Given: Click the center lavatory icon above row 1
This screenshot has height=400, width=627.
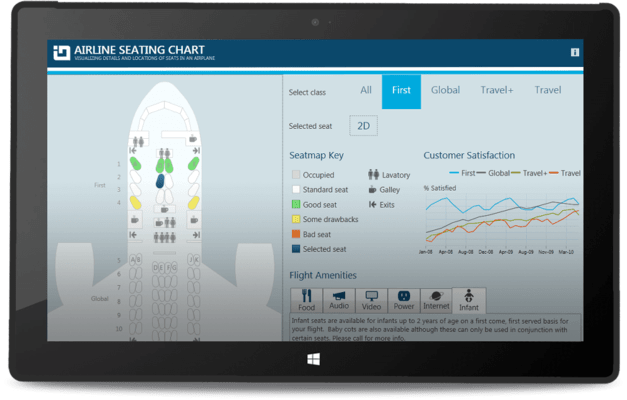Looking at the screenshot, I should 164,153.
